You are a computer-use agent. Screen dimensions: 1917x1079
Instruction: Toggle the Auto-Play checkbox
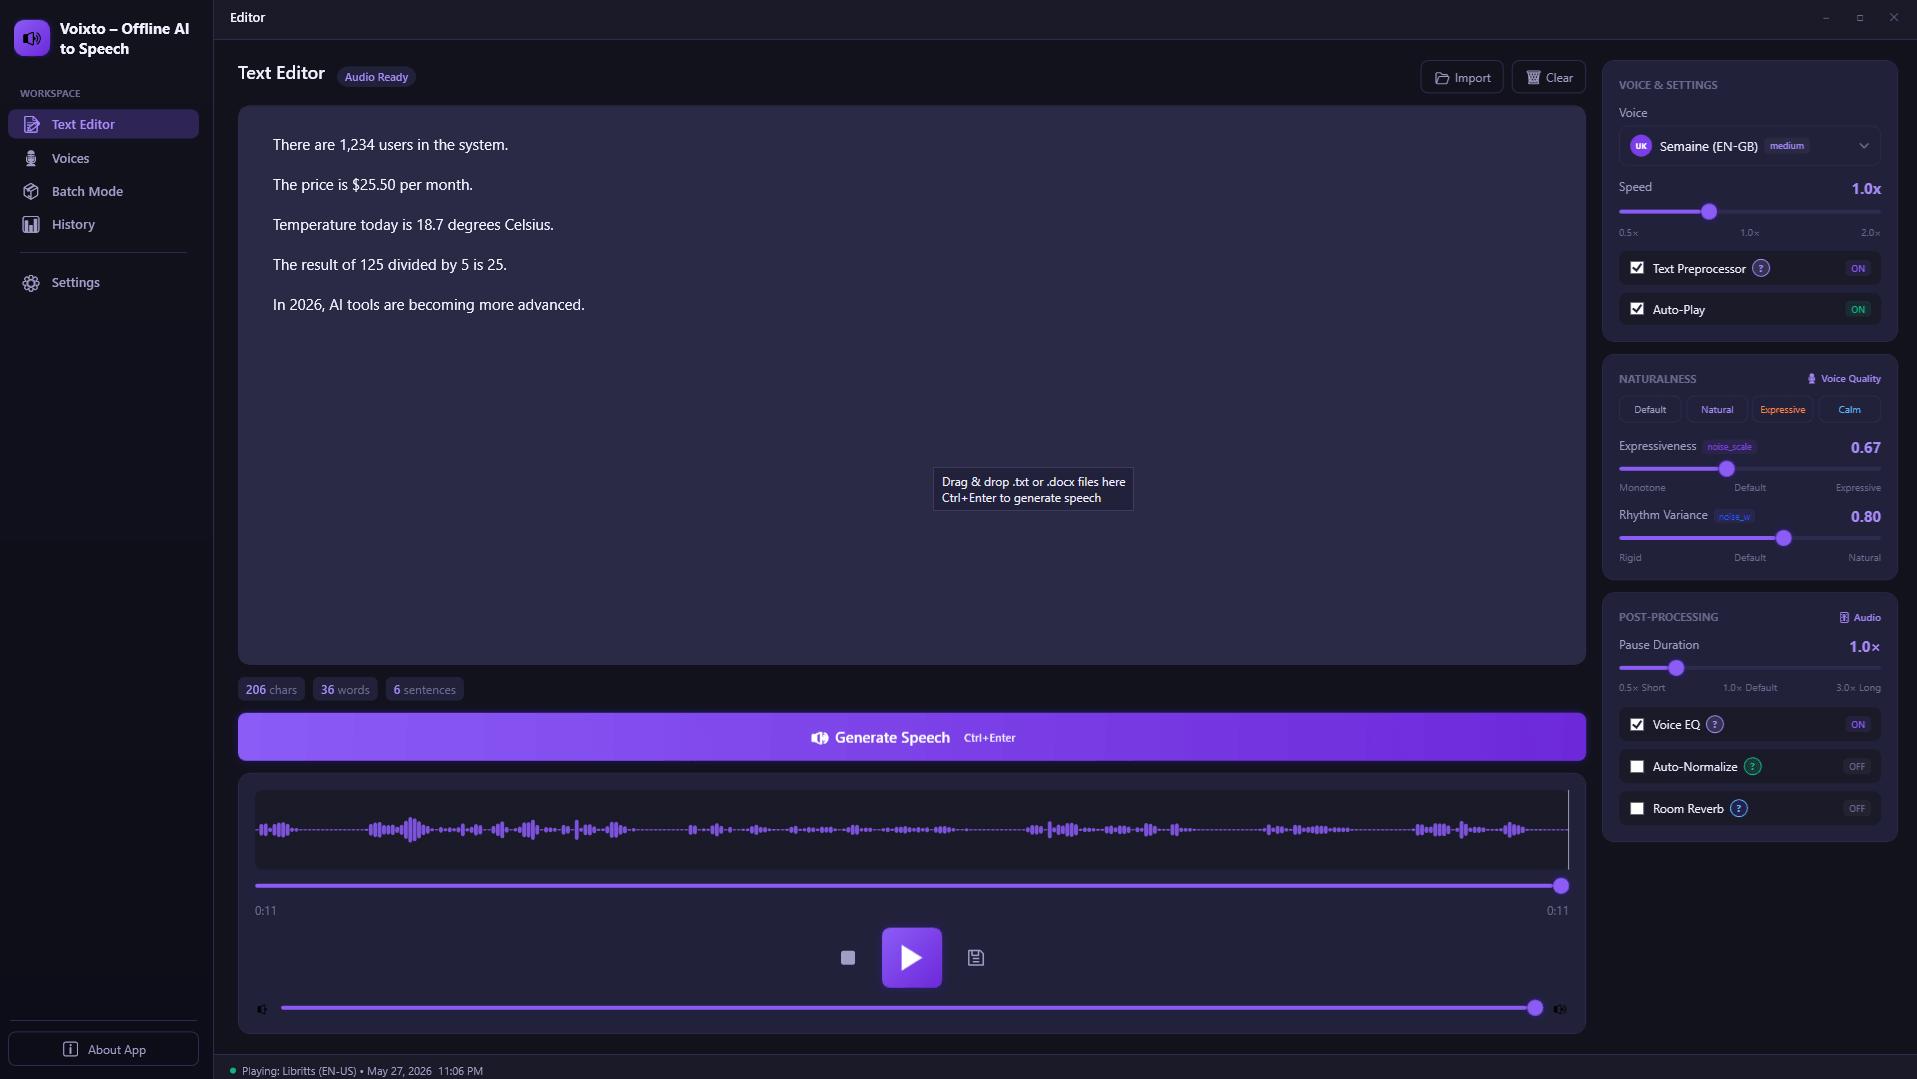(1637, 309)
